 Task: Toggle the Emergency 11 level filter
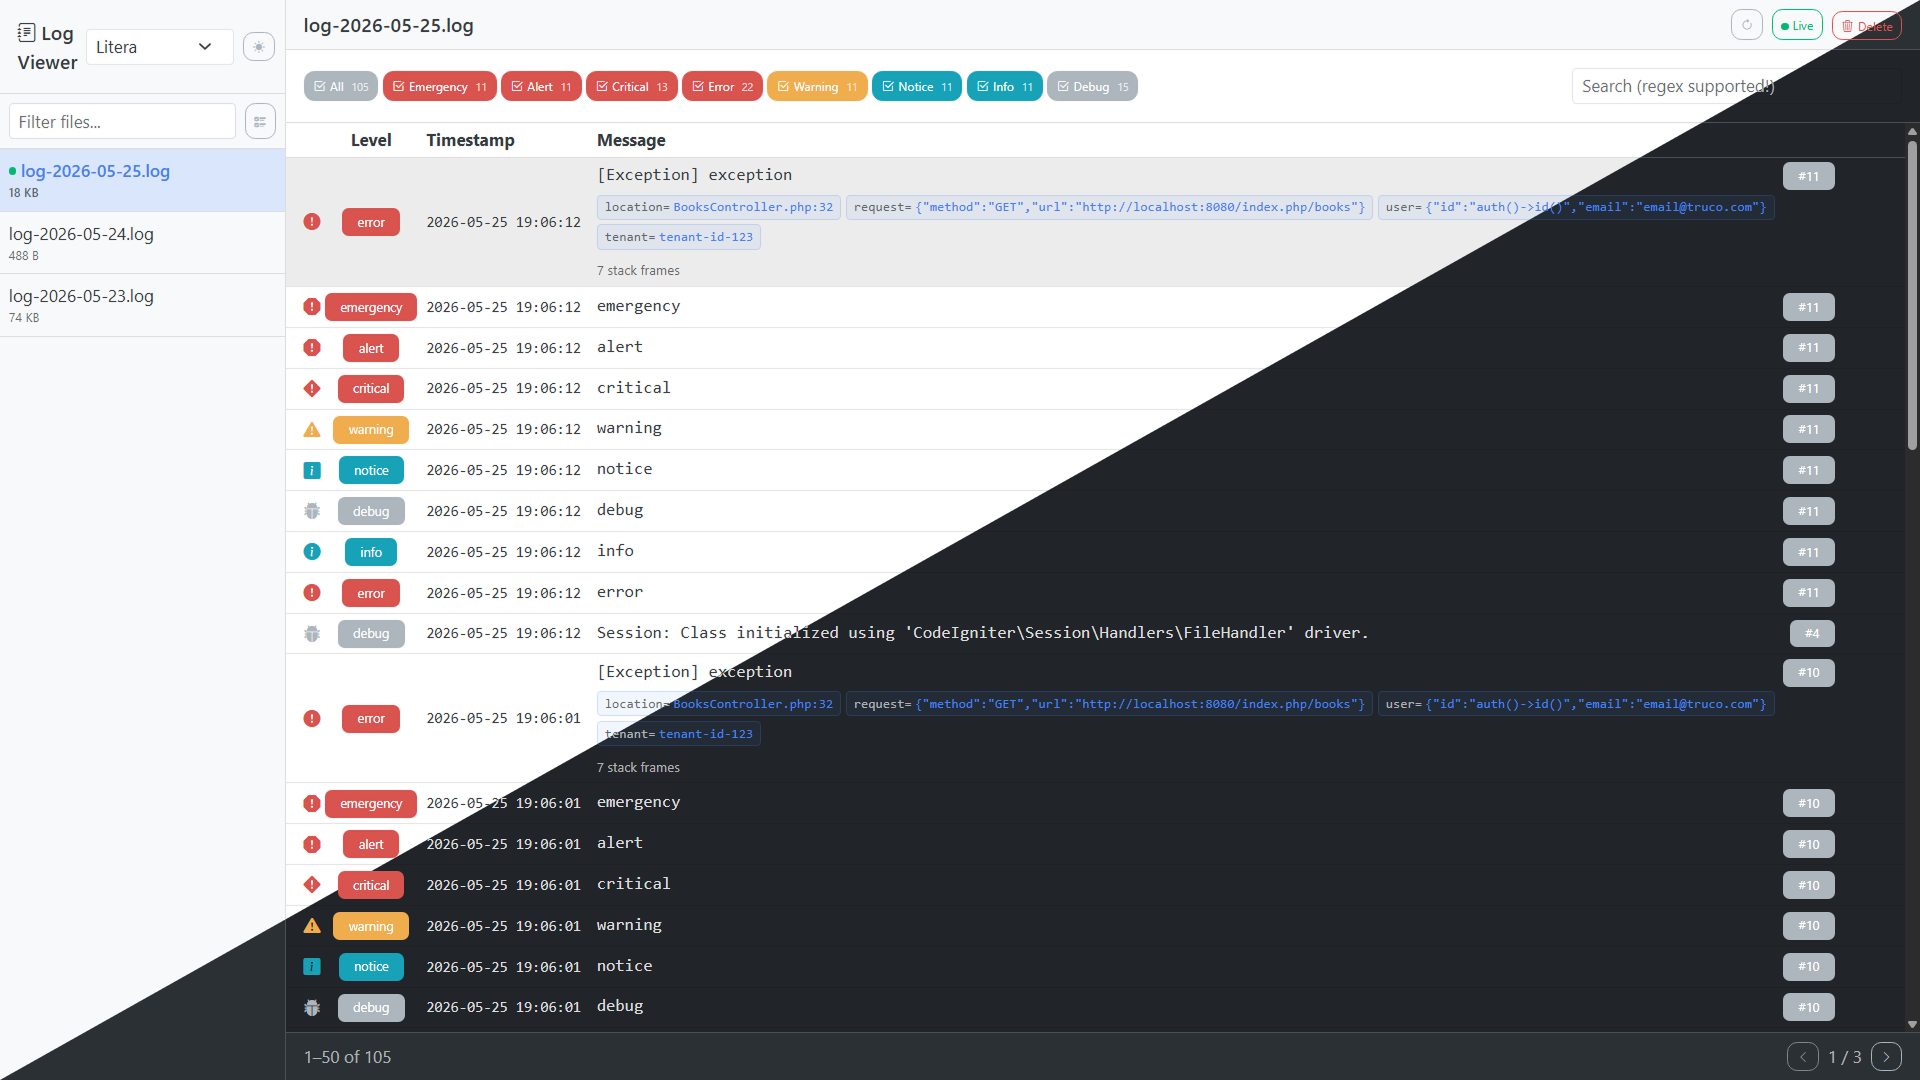(440, 87)
